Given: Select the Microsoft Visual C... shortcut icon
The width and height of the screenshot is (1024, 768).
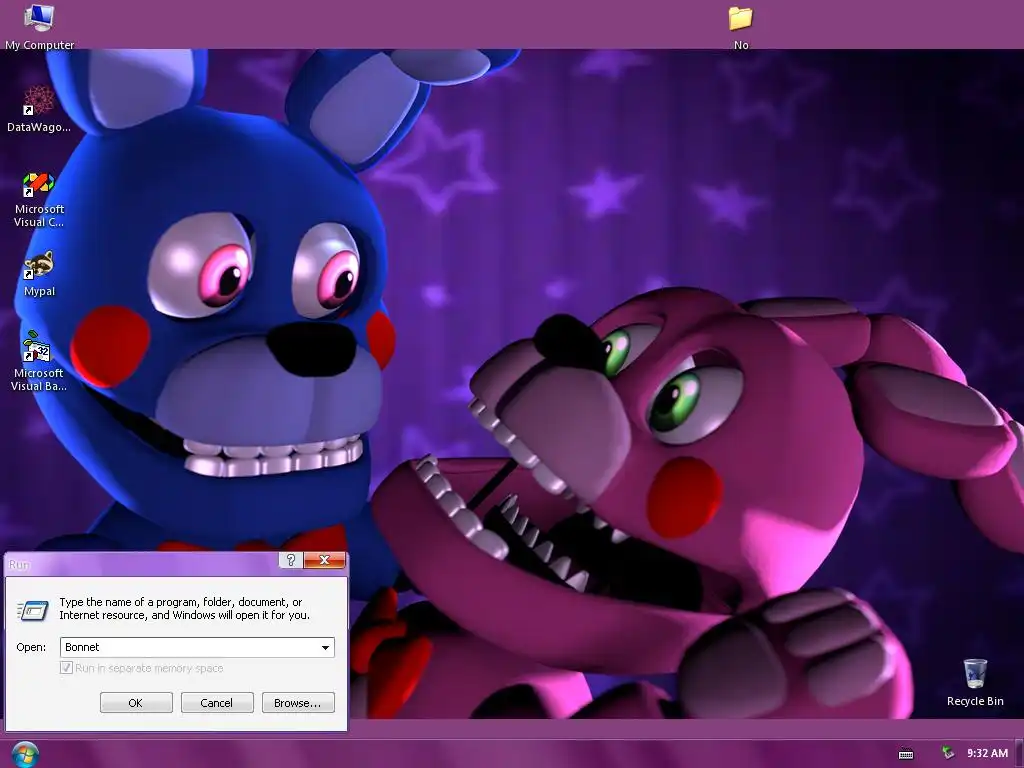Looking at the screenshot, I should click(39, 199).
